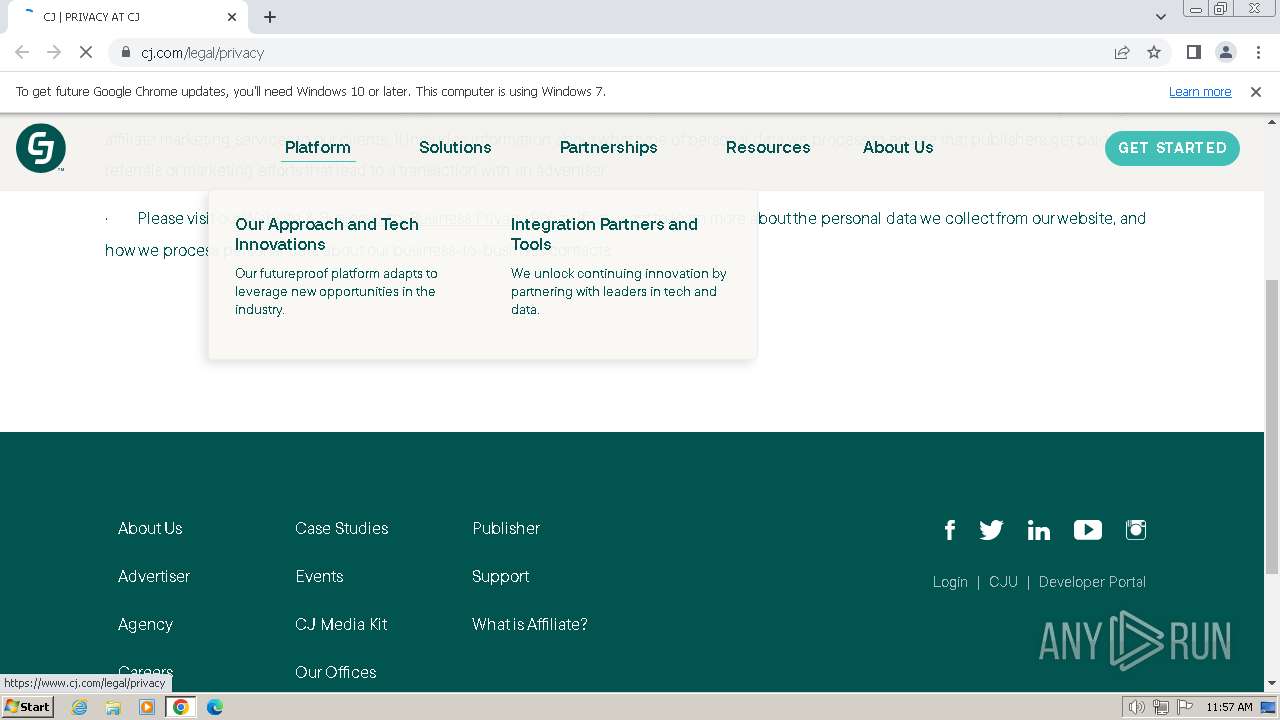
Task: Click the CJ logo icon
Action: (41, 148)
